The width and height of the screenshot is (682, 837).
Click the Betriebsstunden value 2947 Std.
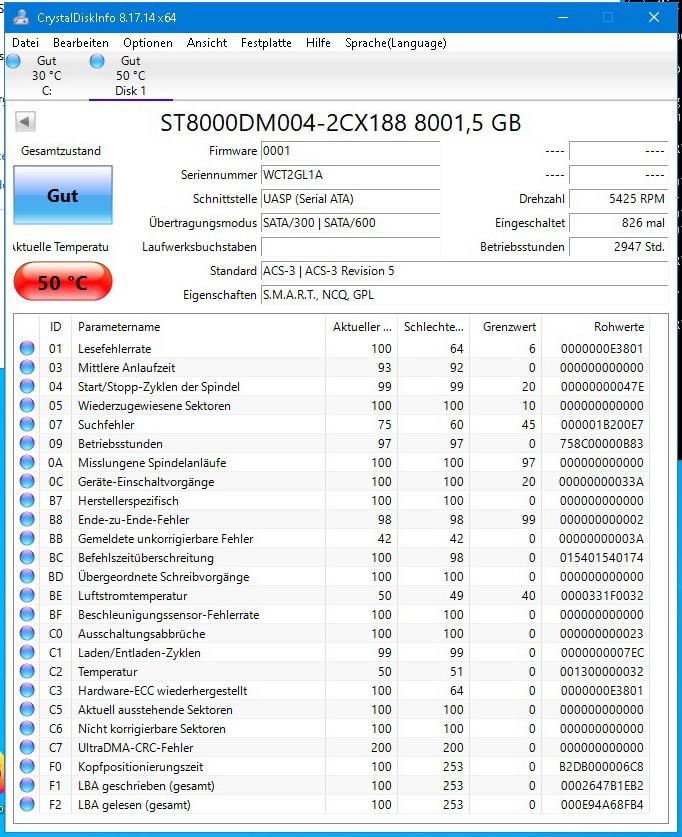[x=618, y=247]
